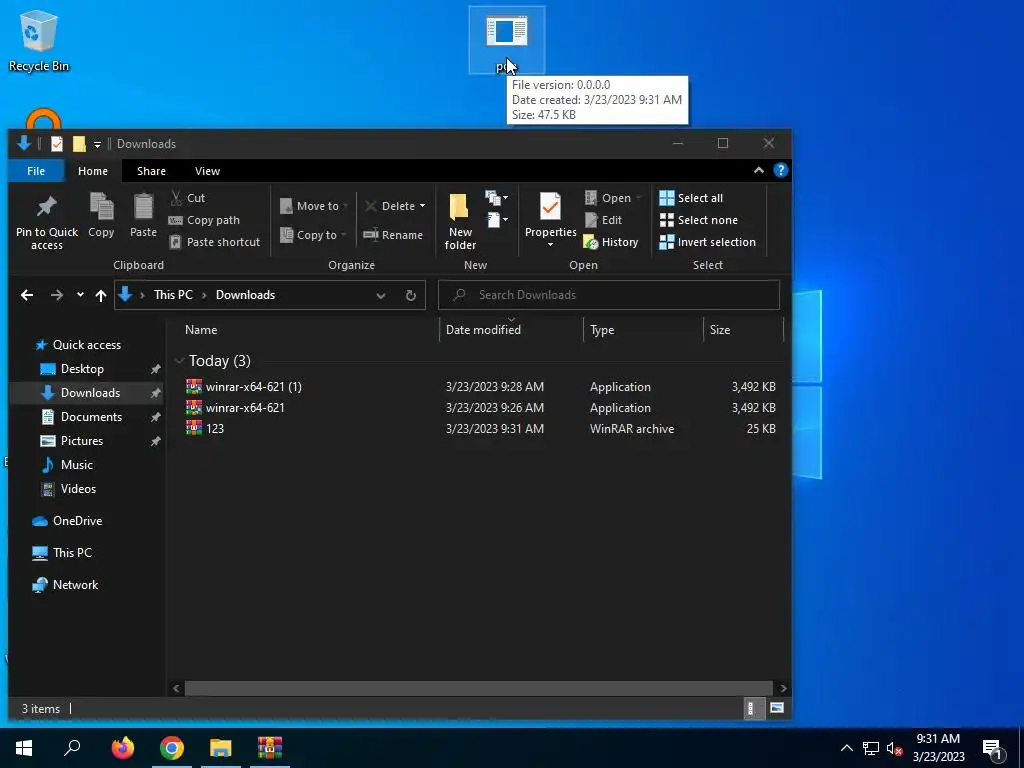Image resolution: width=1024 pixels, height=768 pixels.
Task: Open Delete dropdown arrow
Action: coord(423,206)
